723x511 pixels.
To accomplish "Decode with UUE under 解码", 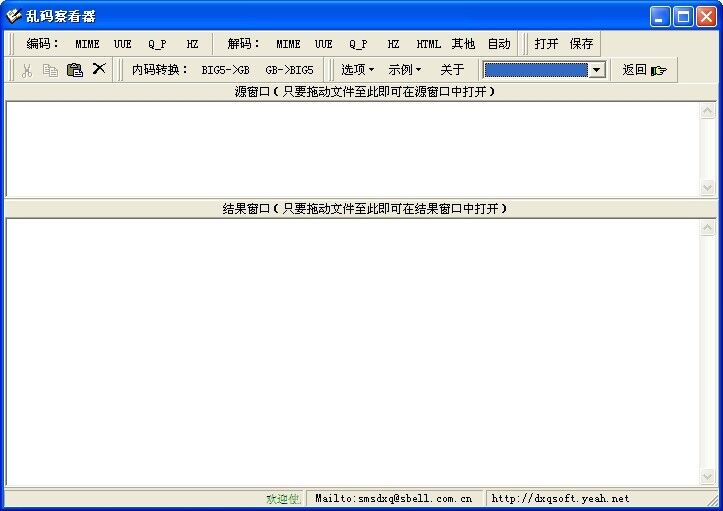I will click(324, 44).
